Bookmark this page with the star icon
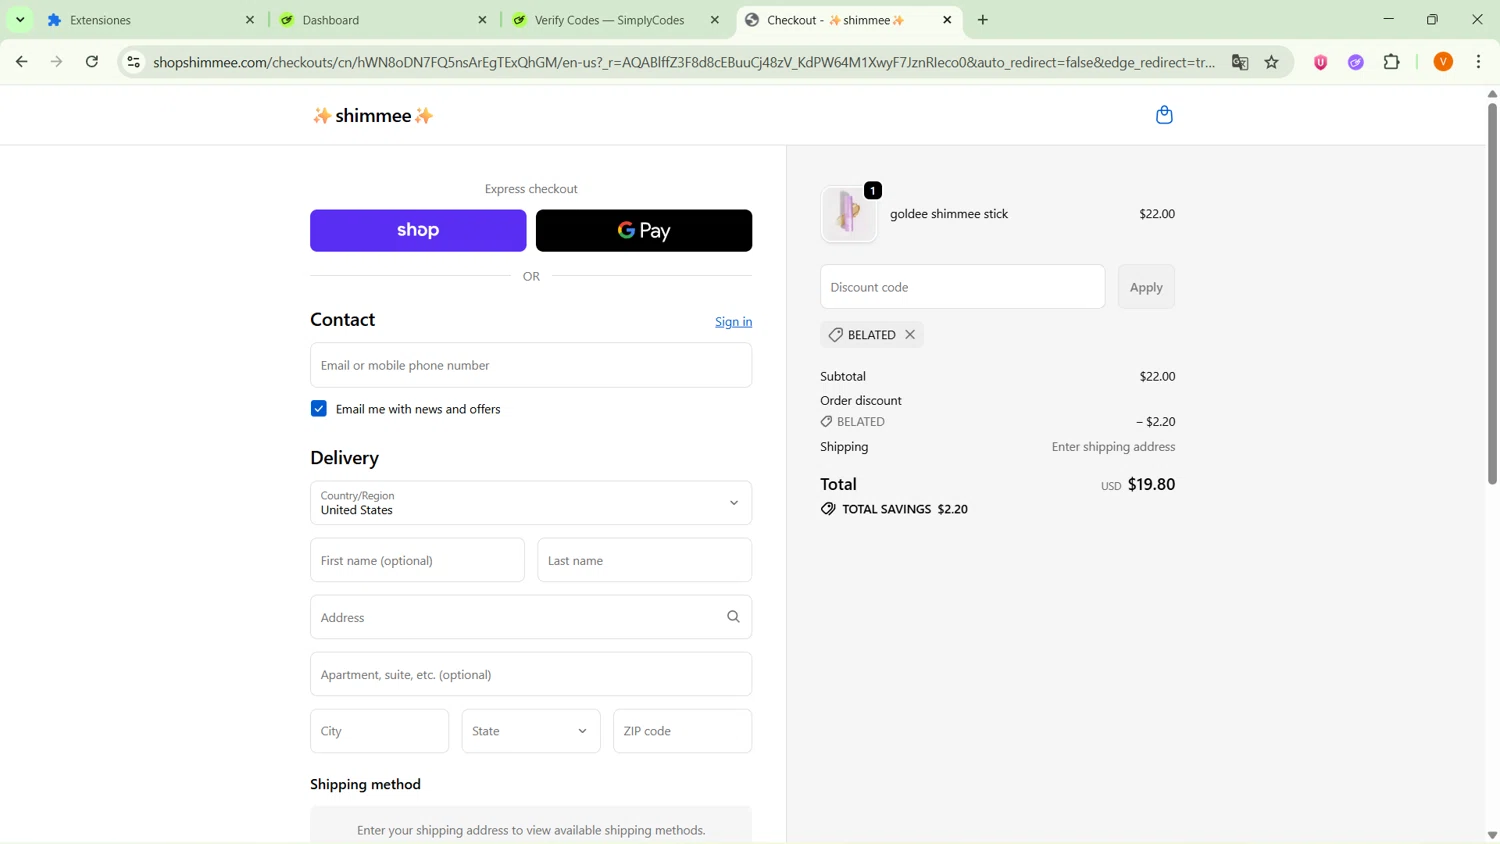This screenshot has width=1500, height=844. click(x=1272, y=62)
